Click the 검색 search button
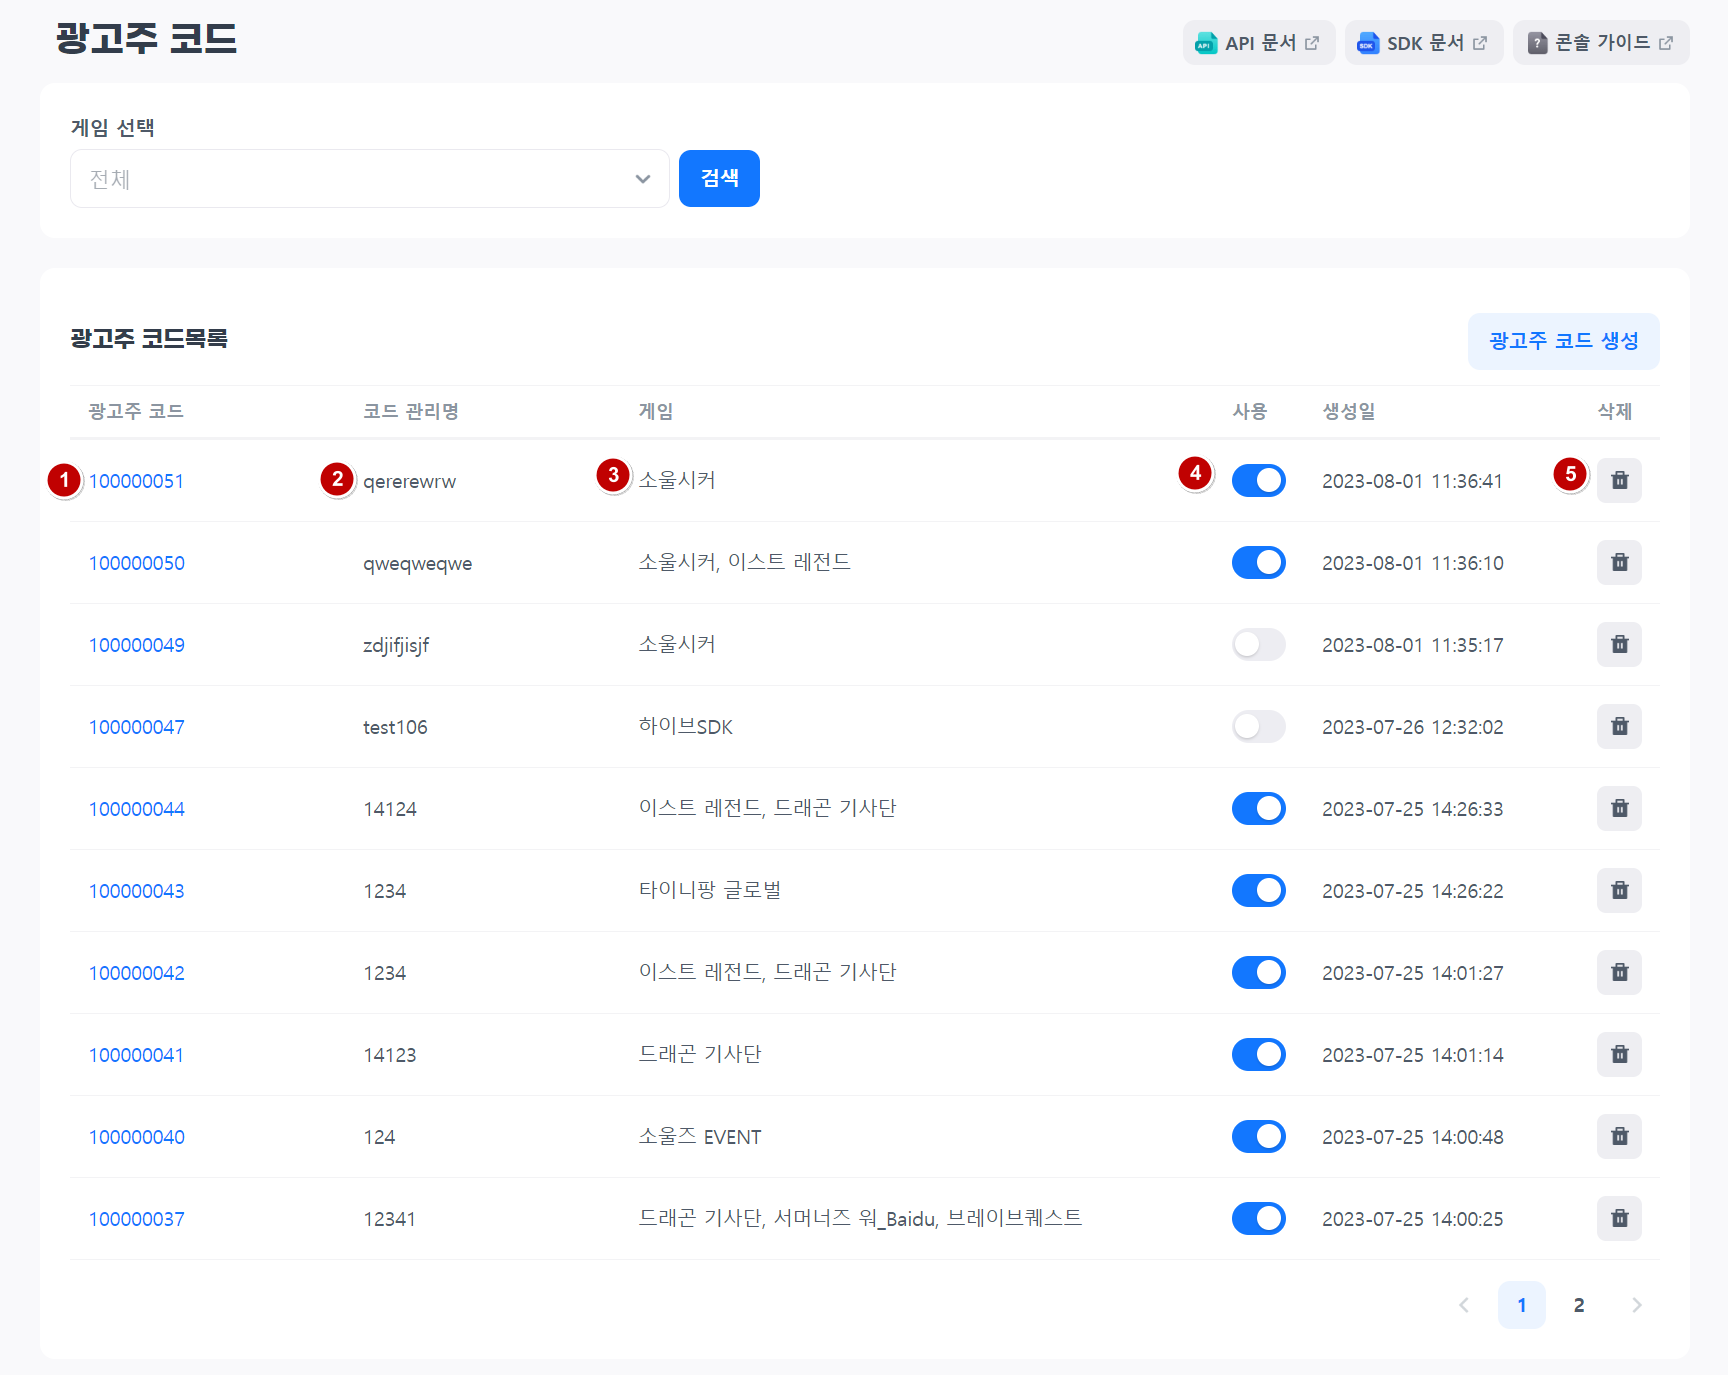 [x=719, y=179]
